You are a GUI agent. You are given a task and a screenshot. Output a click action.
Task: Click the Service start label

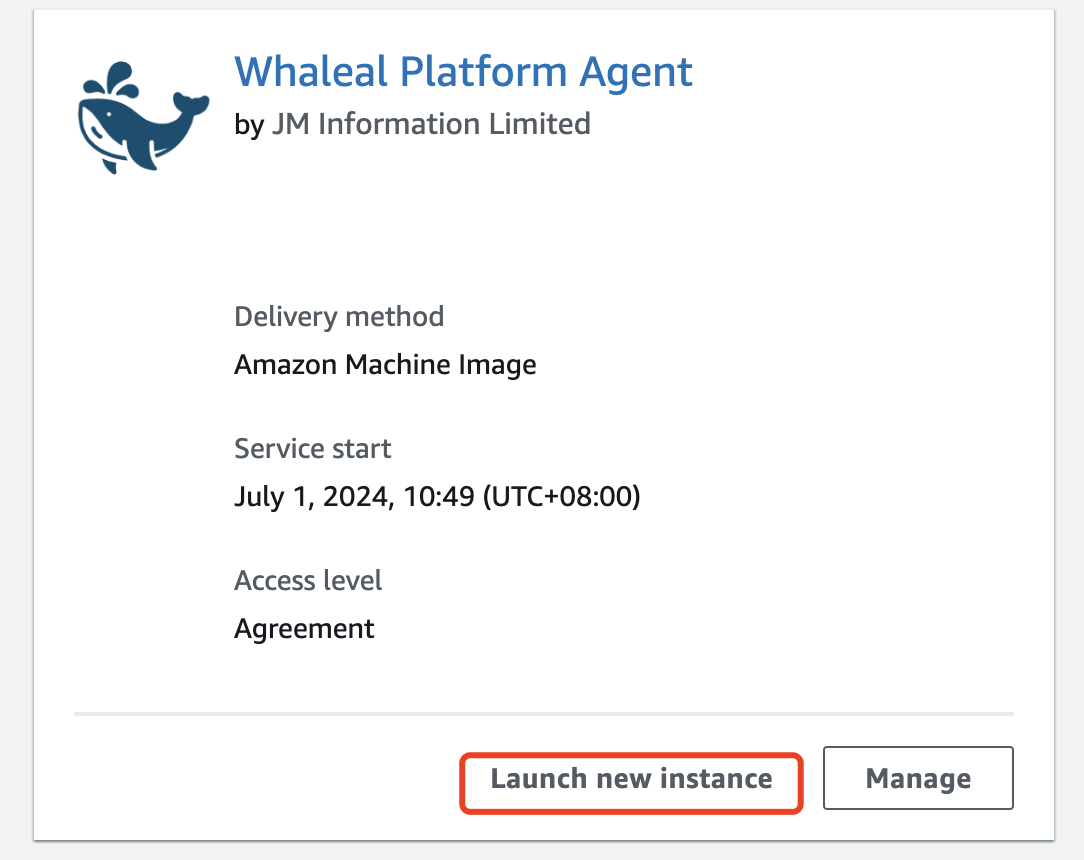(x=313, y=449)
